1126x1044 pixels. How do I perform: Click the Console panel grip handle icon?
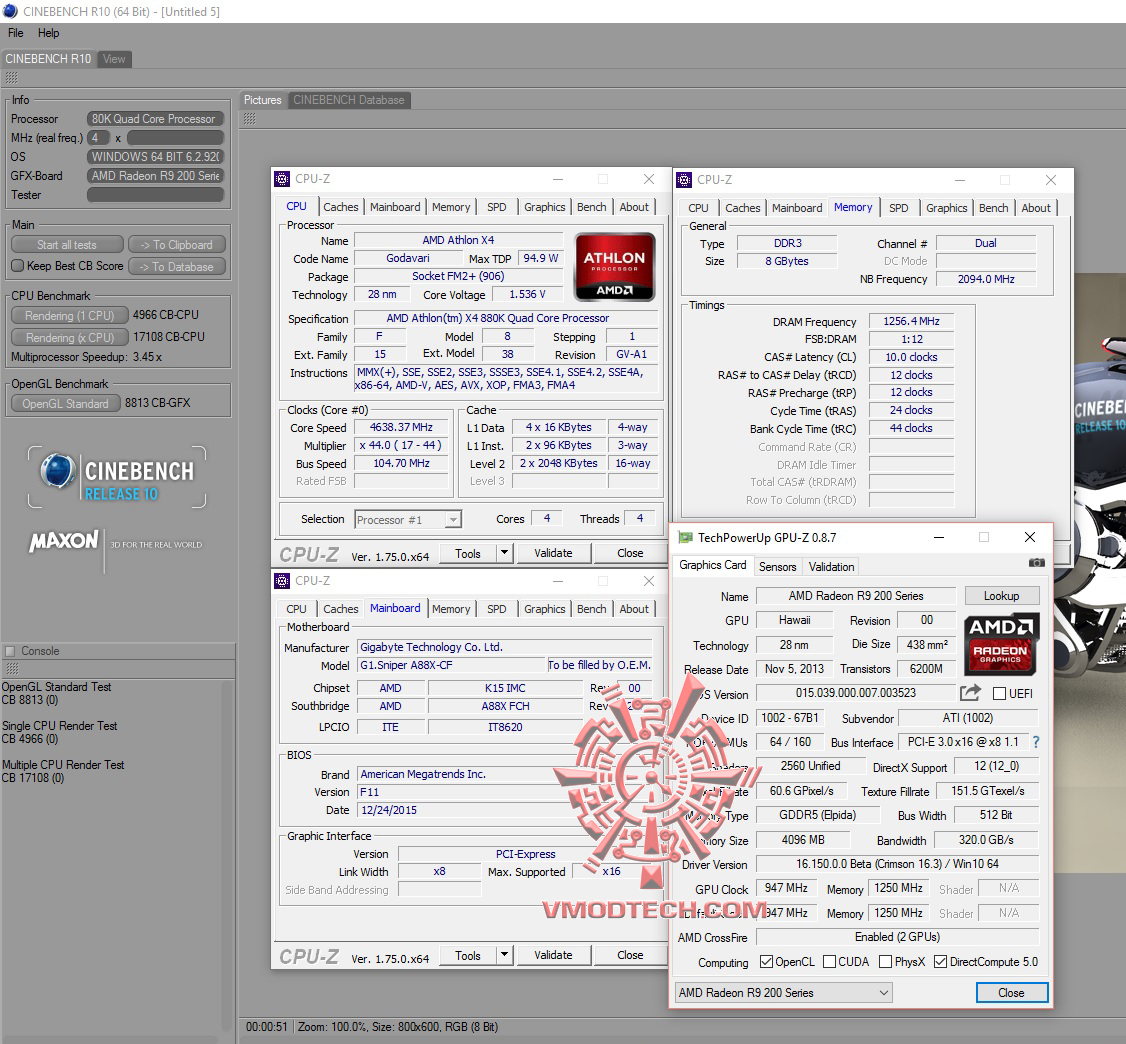(11, 669)
